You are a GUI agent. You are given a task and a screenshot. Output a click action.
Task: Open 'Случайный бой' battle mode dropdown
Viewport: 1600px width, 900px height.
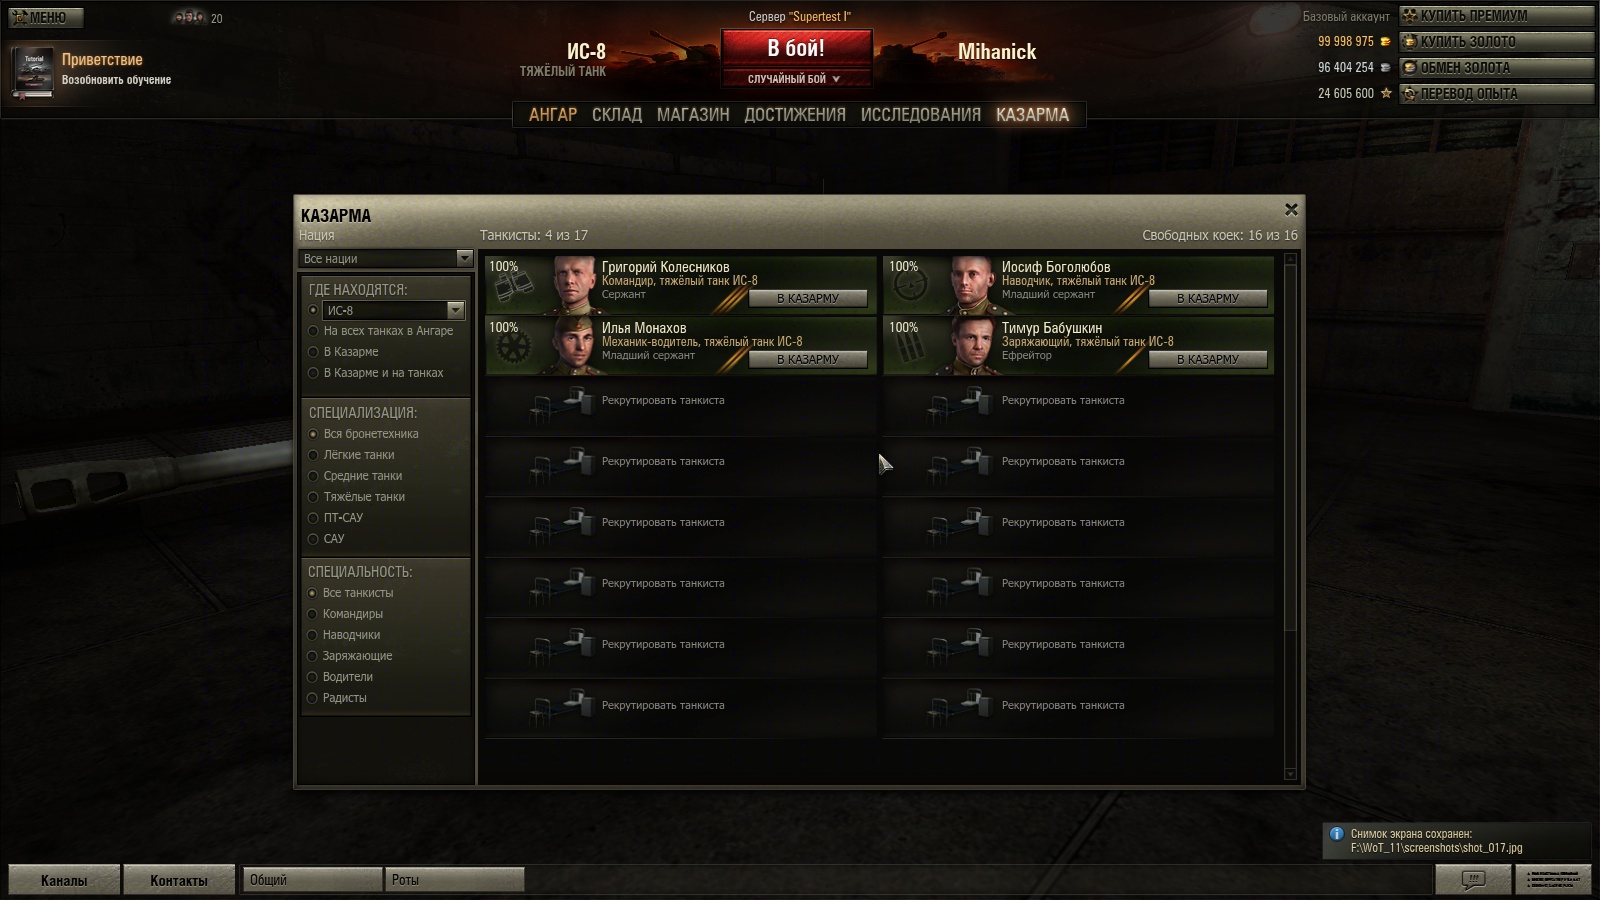tap(796, 79)
